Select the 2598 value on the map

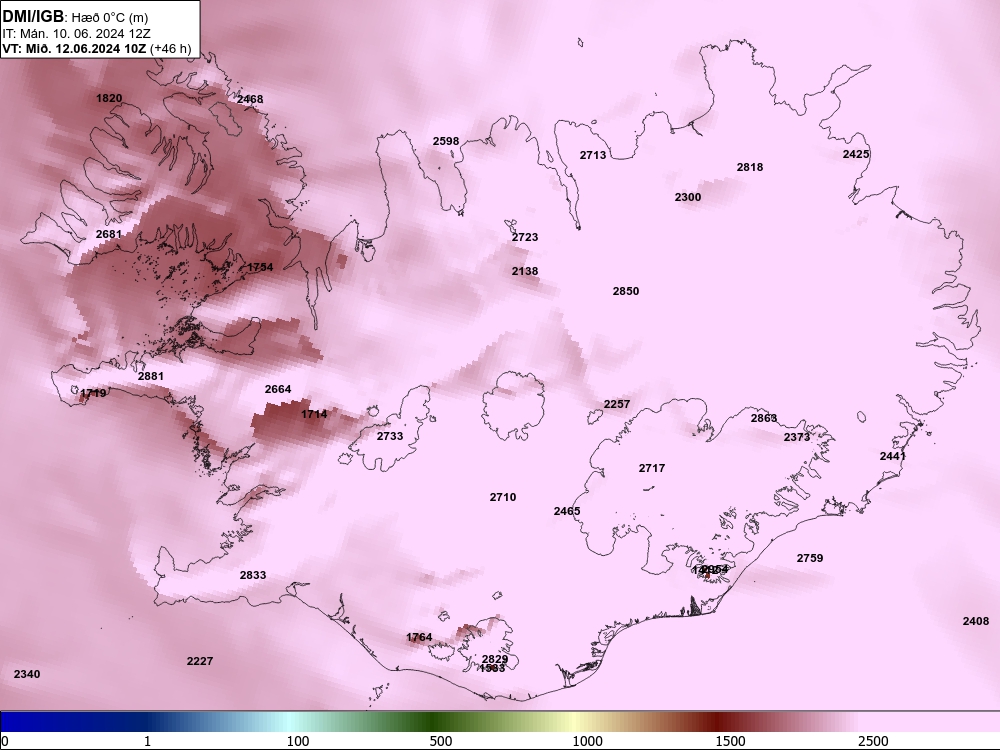446,141
